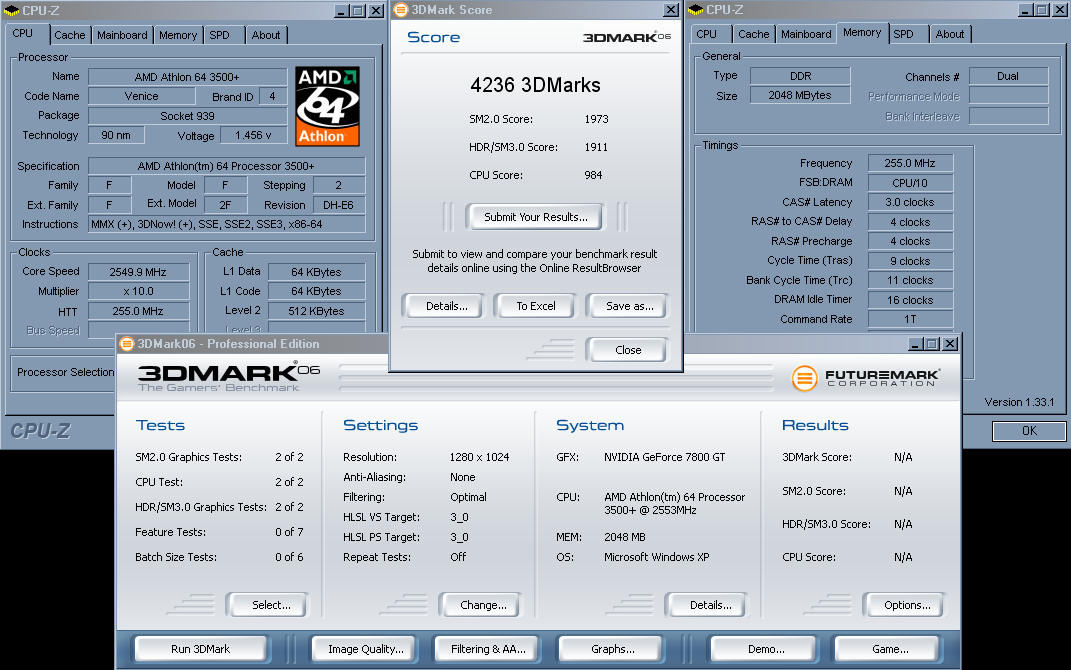Click Channels # value Dual
This screenshot has width=1071, height=670.
[1008, 76]
